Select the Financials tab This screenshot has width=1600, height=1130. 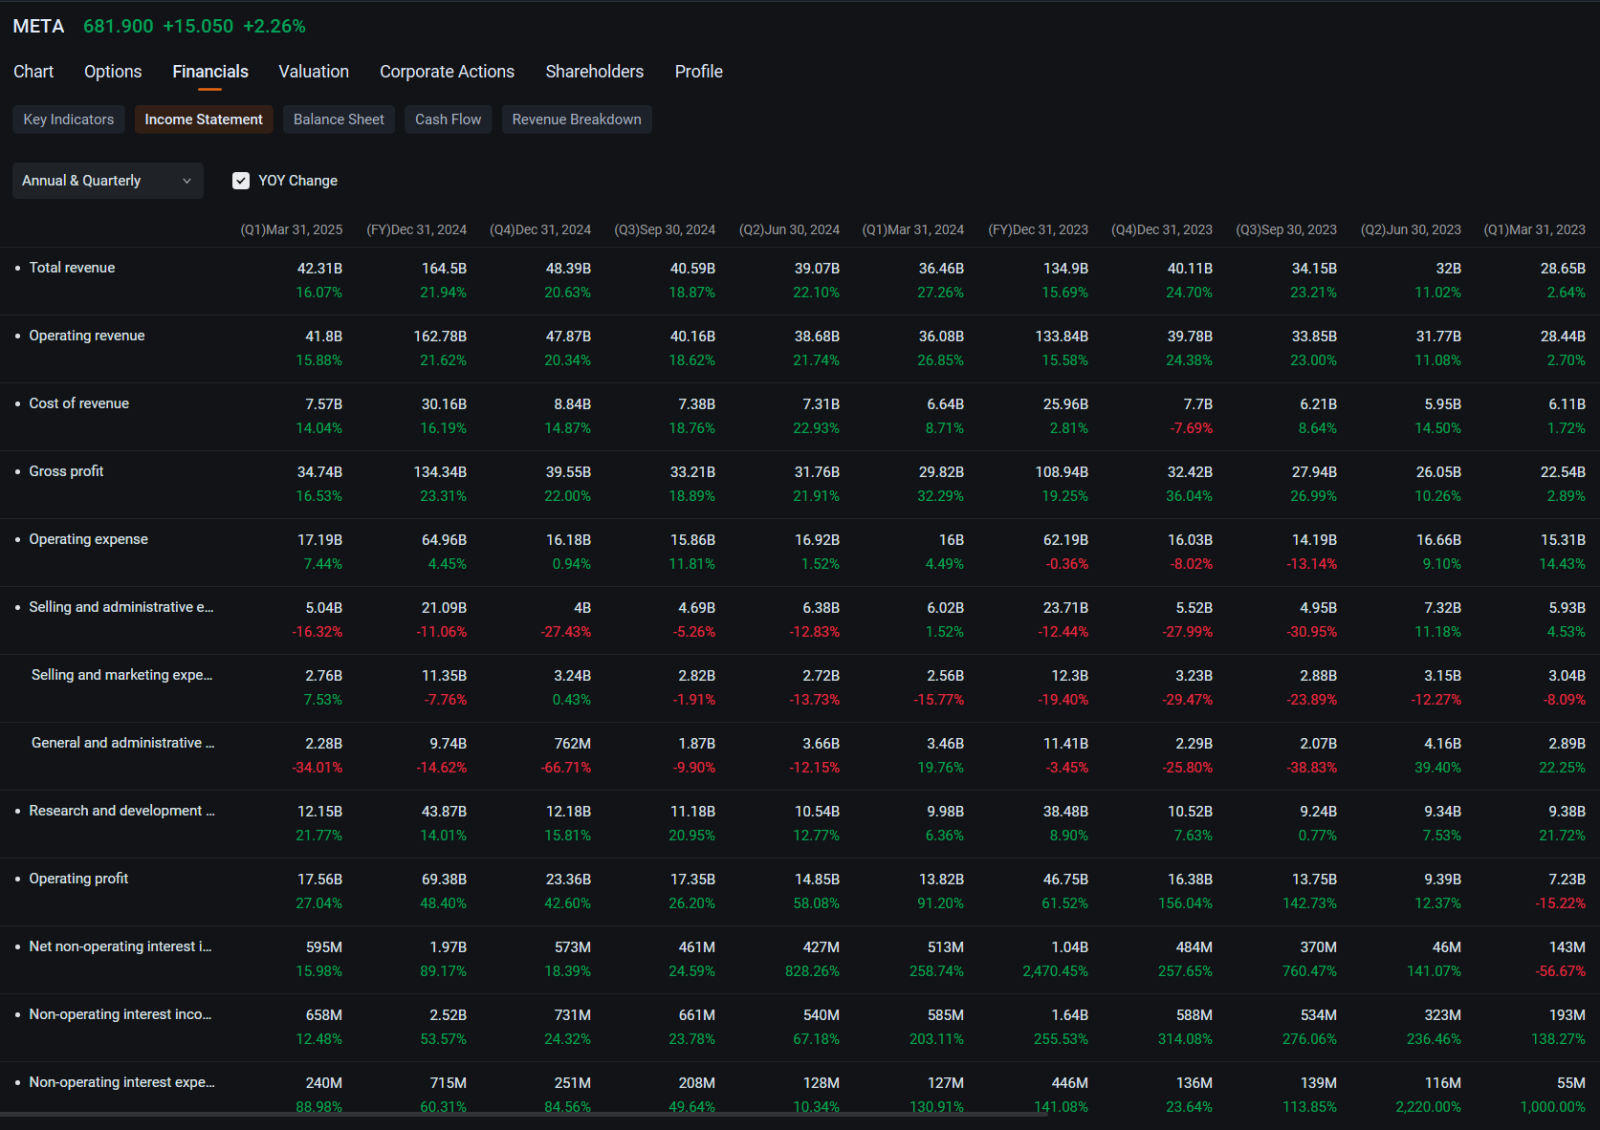[x=210, y=72]
